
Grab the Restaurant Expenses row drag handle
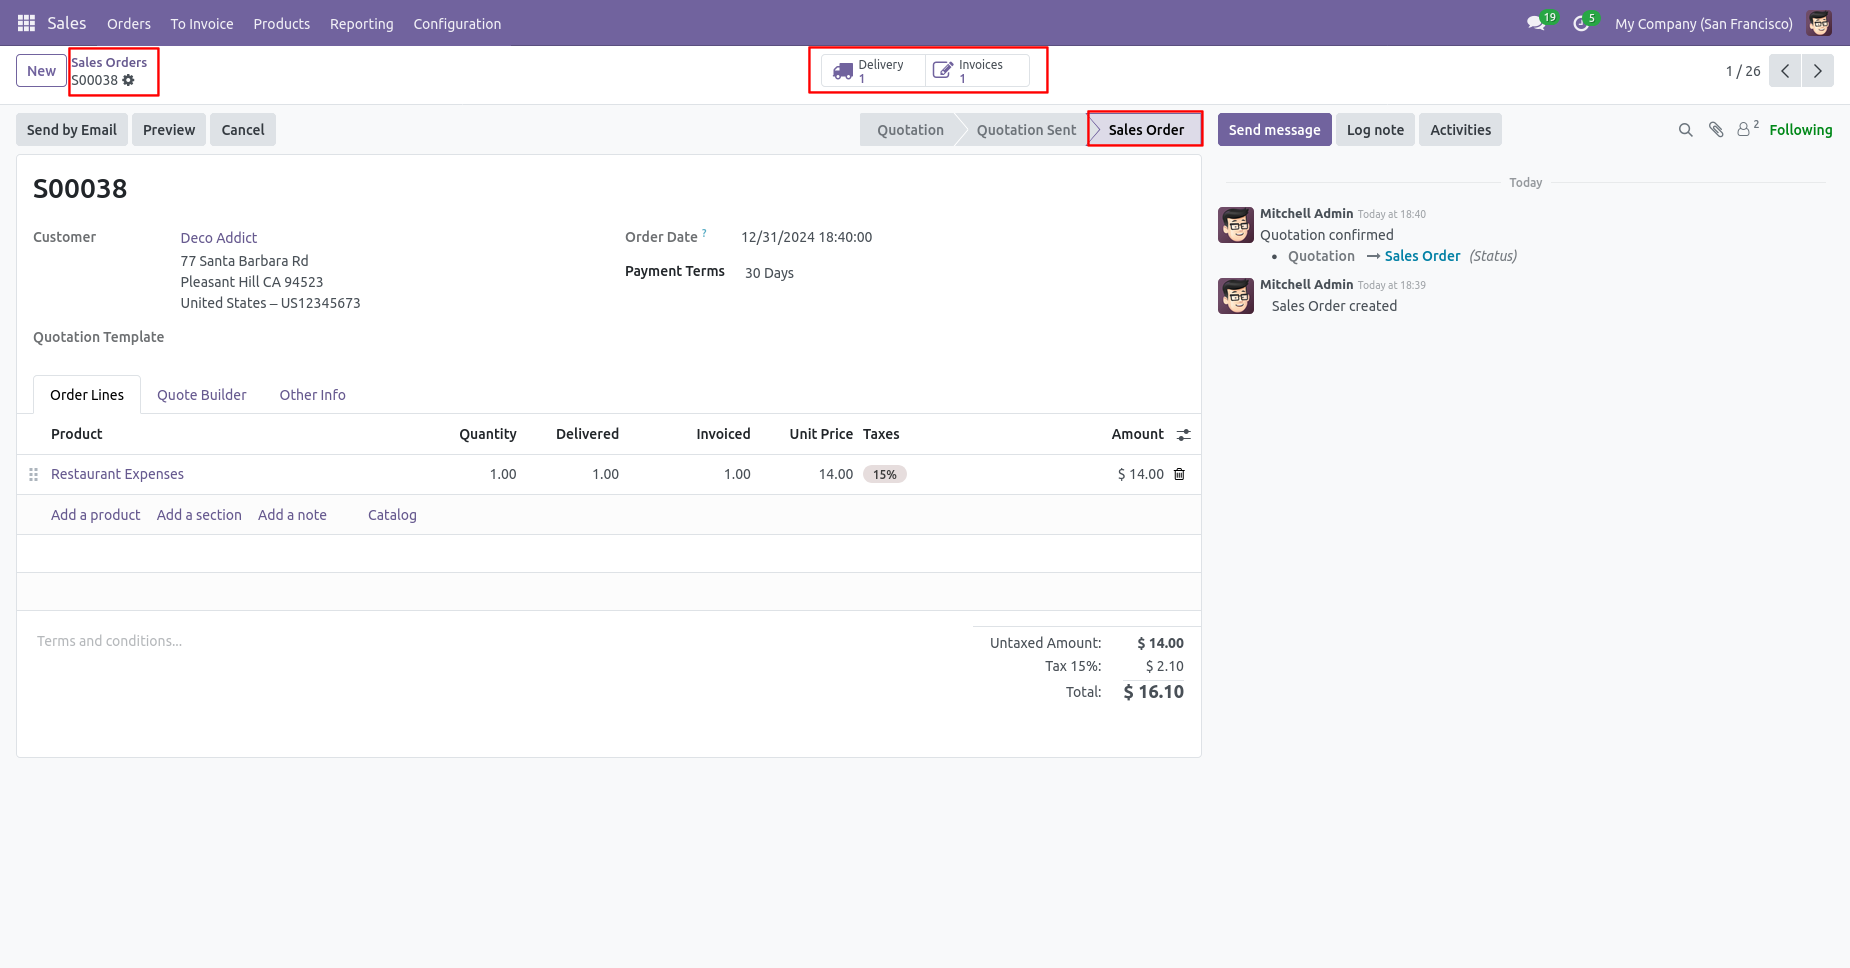33,474
